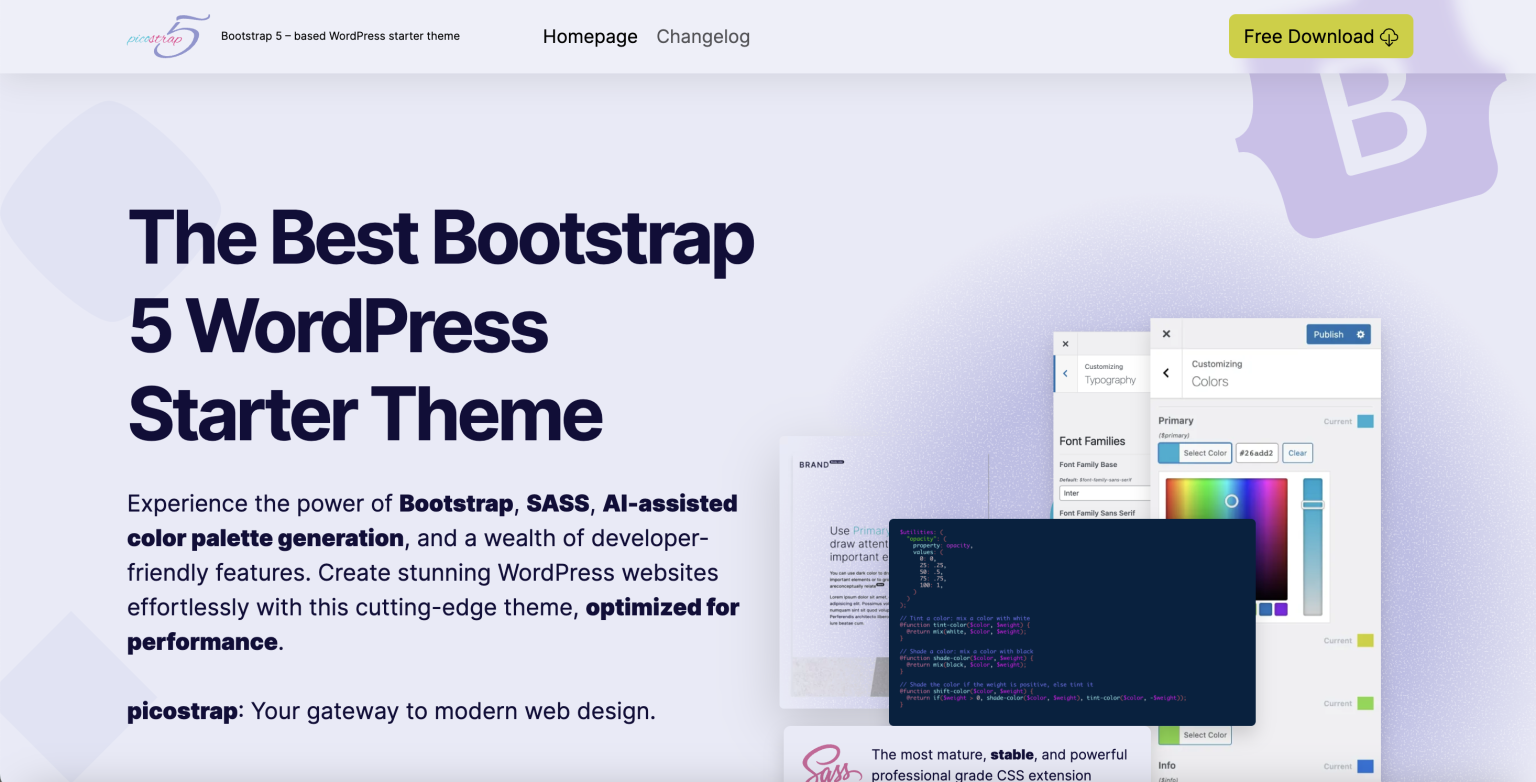Screen dimensions: 1536x782
Task: Click the Free Download button
Action: point(1320,36)
